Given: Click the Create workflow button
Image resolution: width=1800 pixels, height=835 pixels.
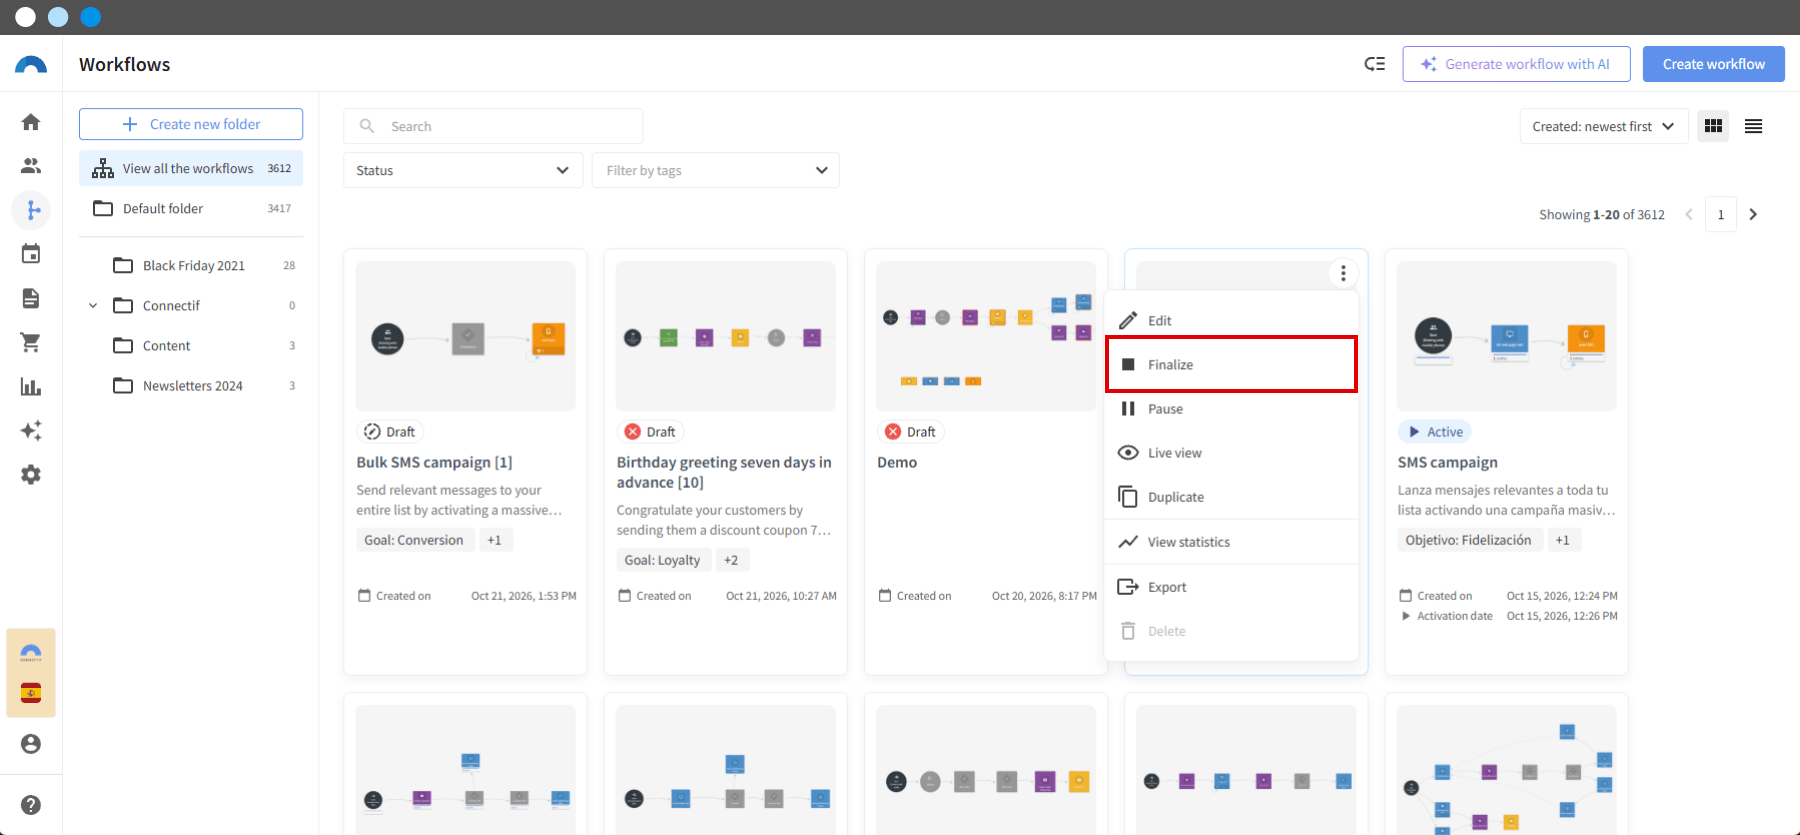Looking at the screenshot, I should click(1714, 64).
